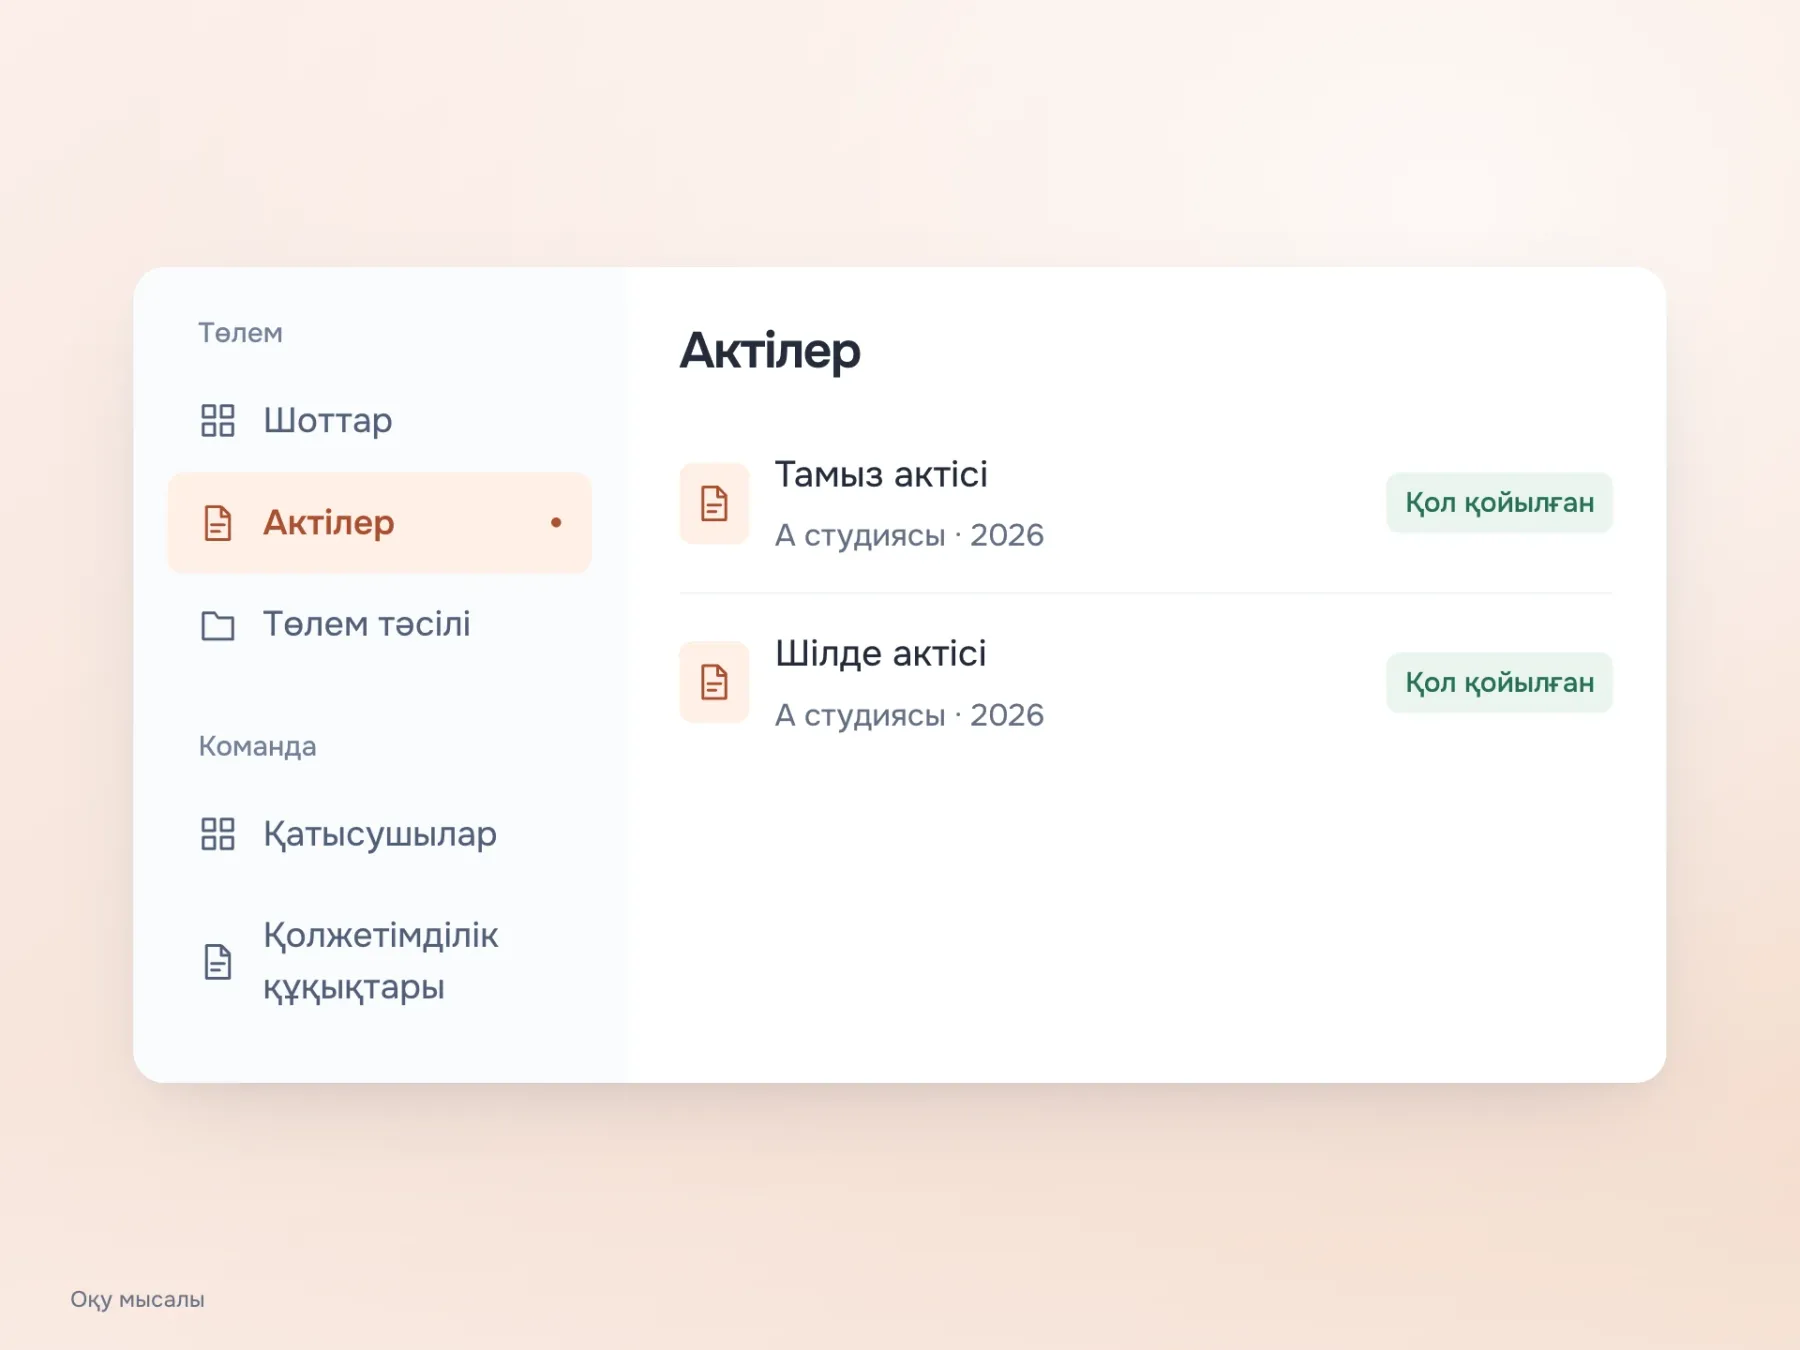Viewport: 1800px width, 1350px height.
Task: Click the Төлем section label
Action: (240, 333)
